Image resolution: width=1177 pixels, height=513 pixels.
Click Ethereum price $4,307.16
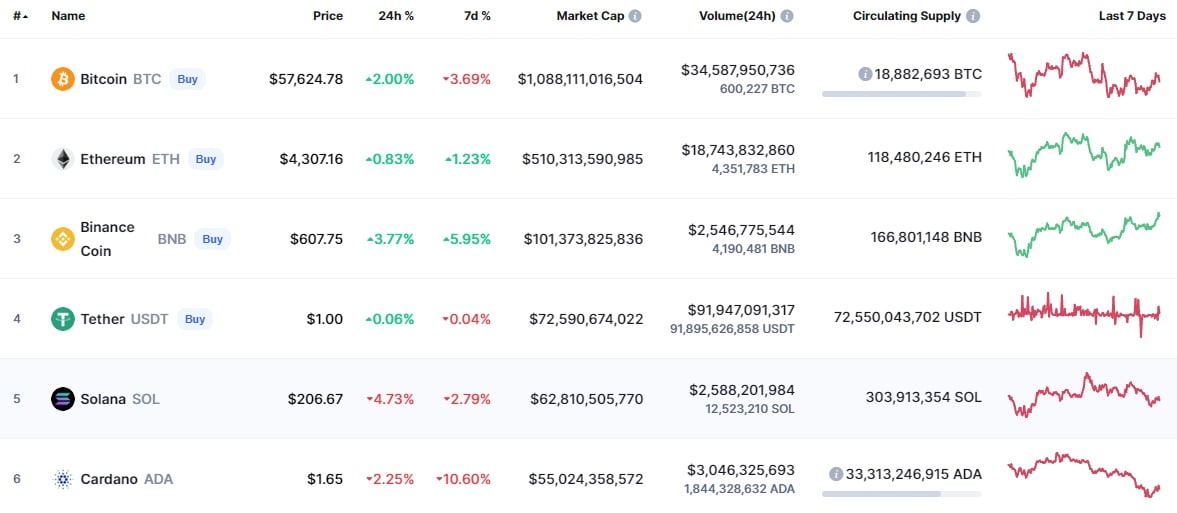point(312,159)
